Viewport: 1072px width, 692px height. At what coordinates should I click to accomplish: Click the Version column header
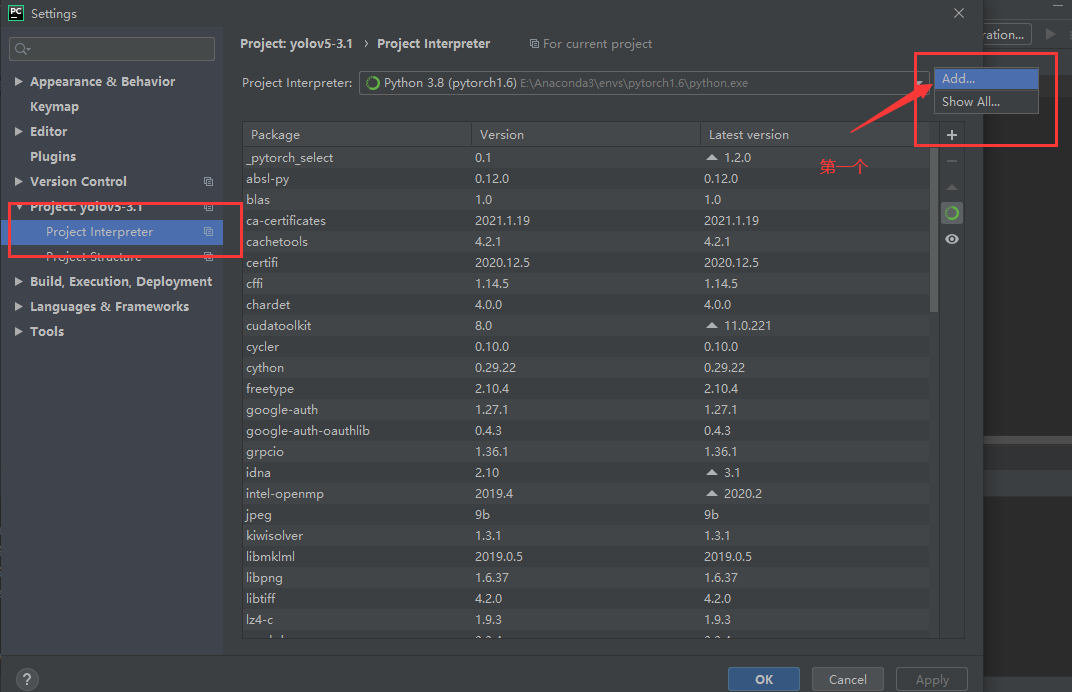pyautogui.click(x=586, y=135)
